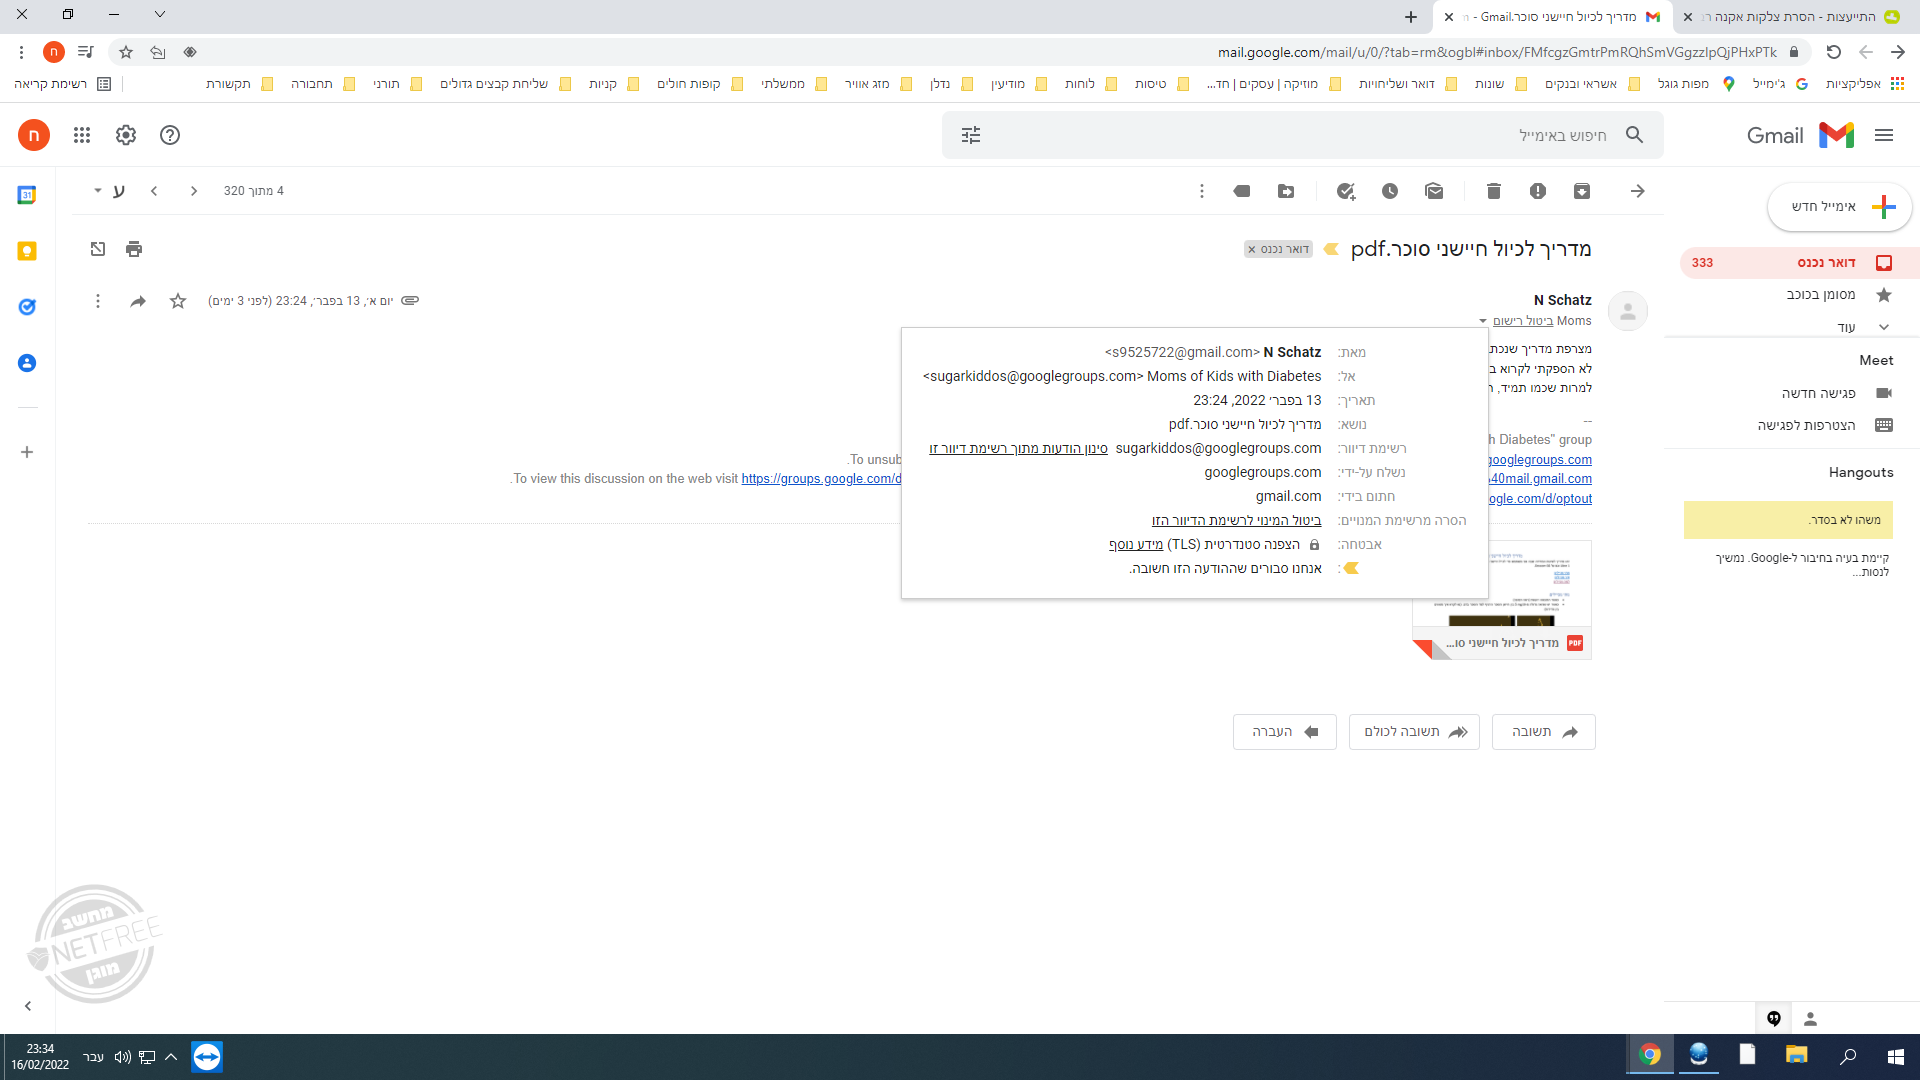Open the search options filter dropdown

(x=970, y=135)
